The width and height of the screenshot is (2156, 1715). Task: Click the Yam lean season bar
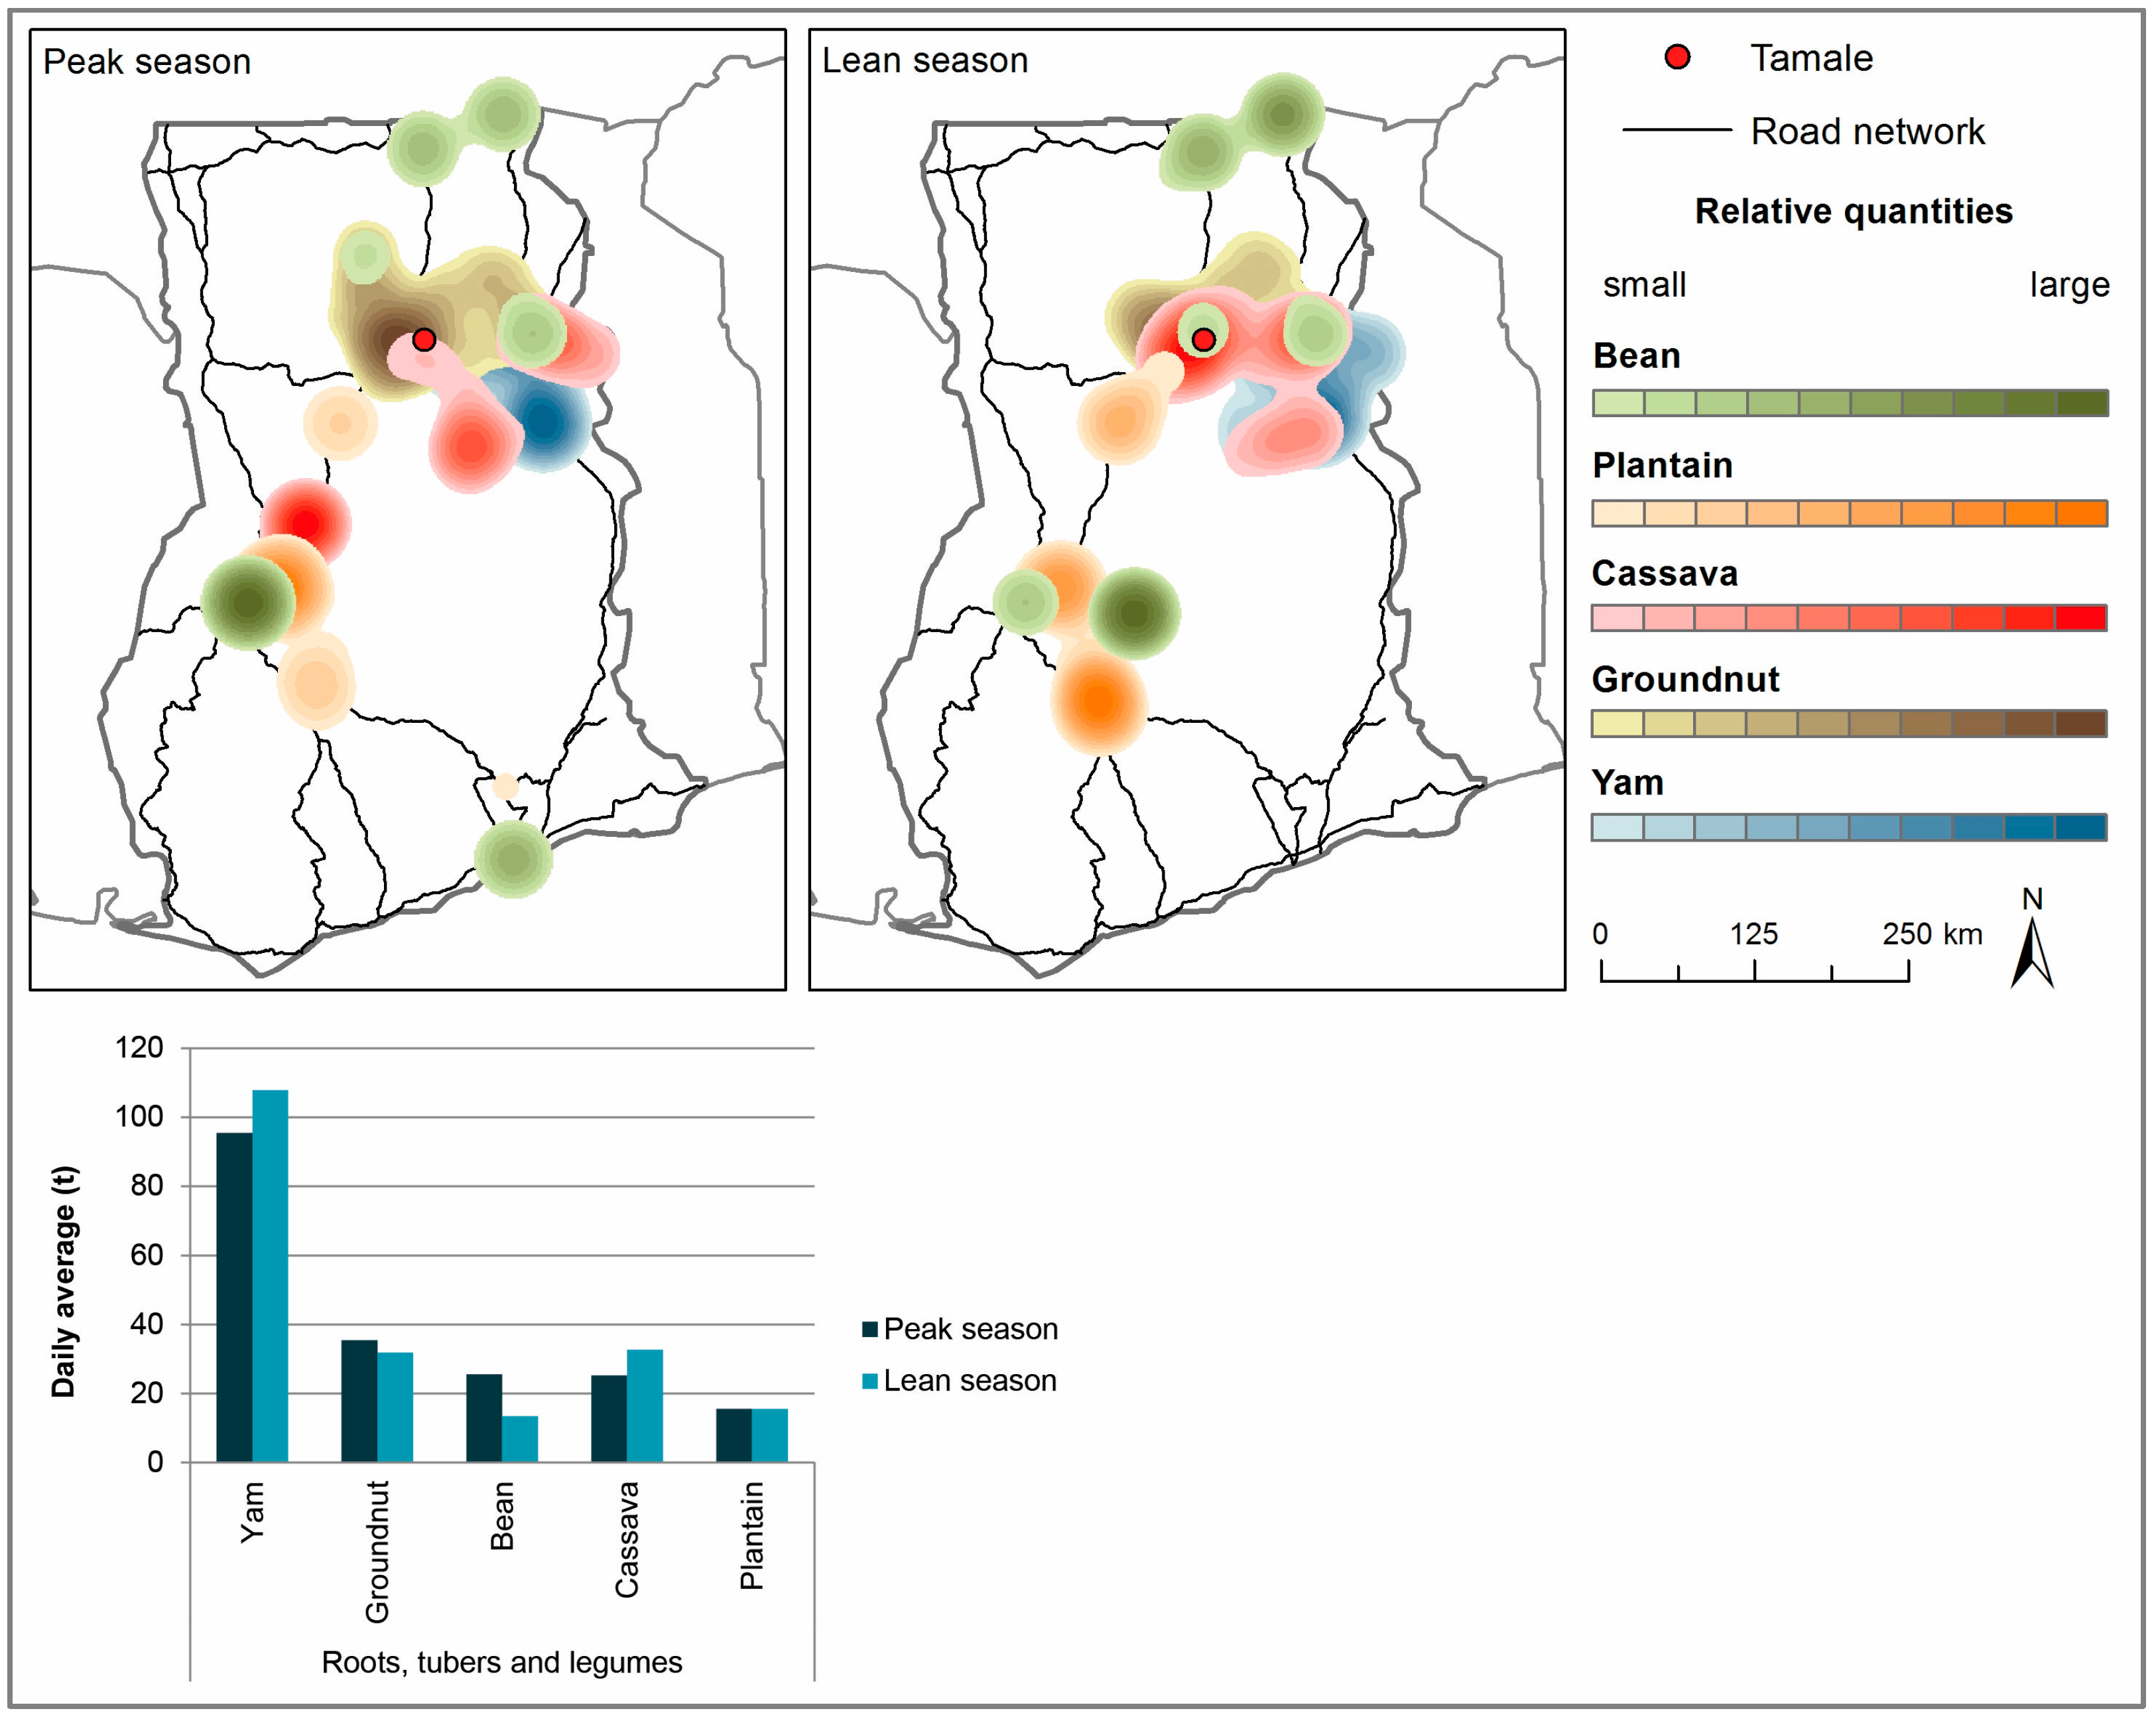click(x=270, y=1275)
